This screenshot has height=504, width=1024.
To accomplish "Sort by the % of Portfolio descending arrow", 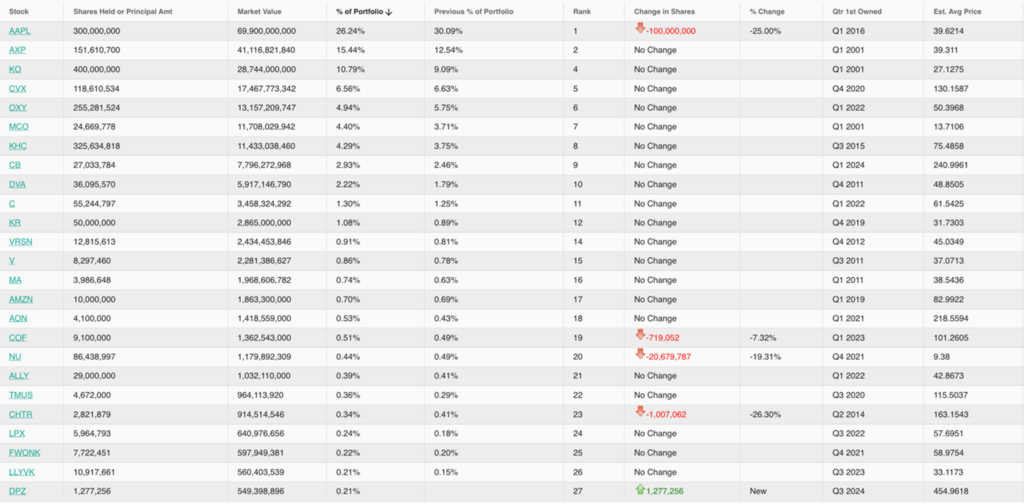I will pyautogui.click(x=388, y=11).
